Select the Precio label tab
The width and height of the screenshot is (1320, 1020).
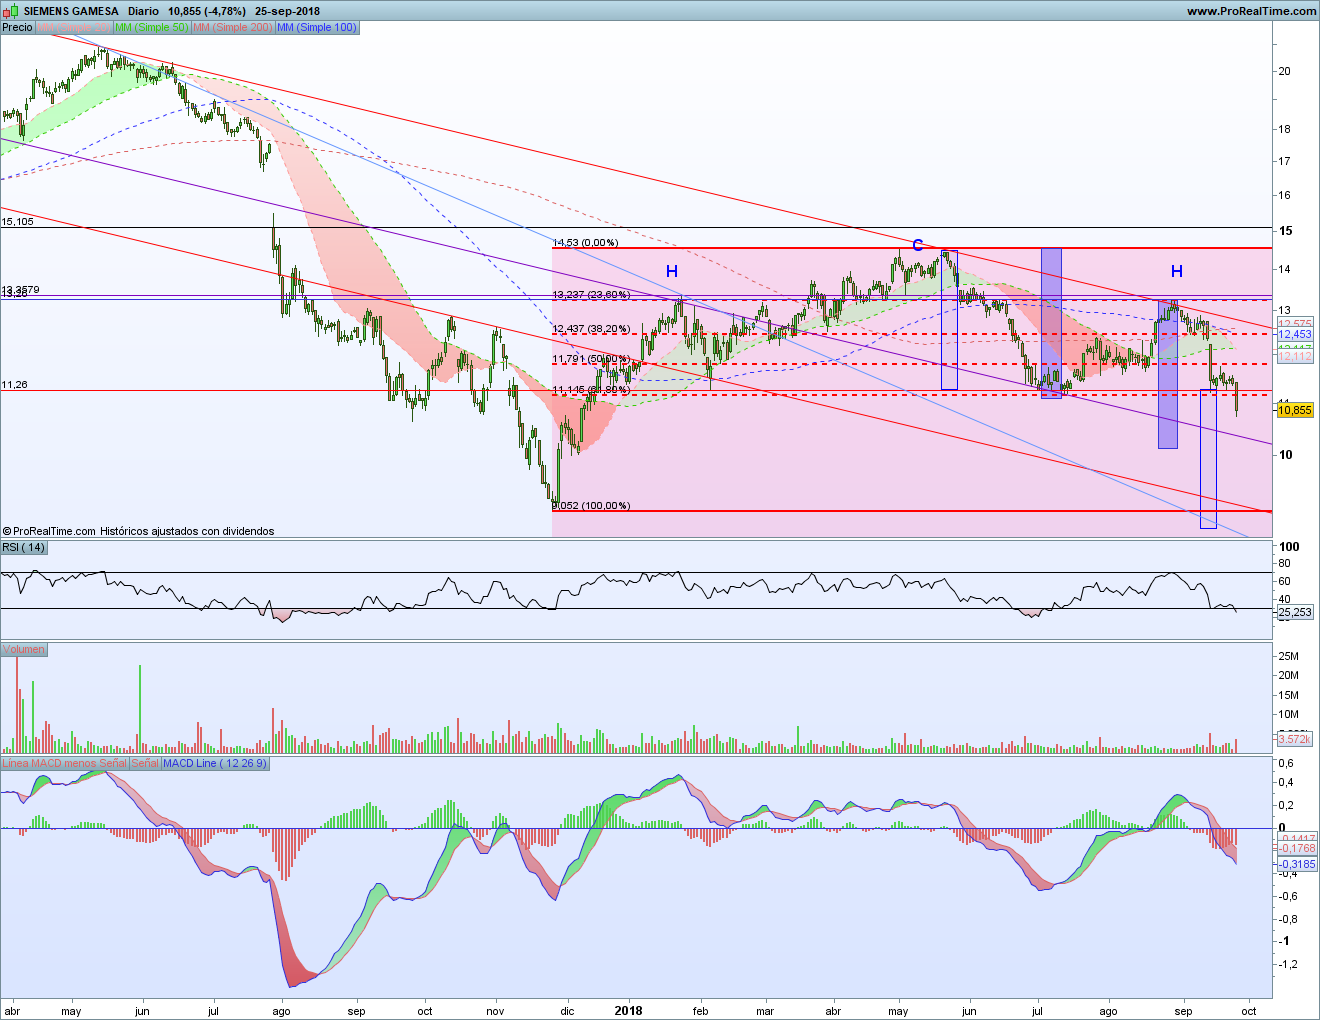tap(17, 27)
